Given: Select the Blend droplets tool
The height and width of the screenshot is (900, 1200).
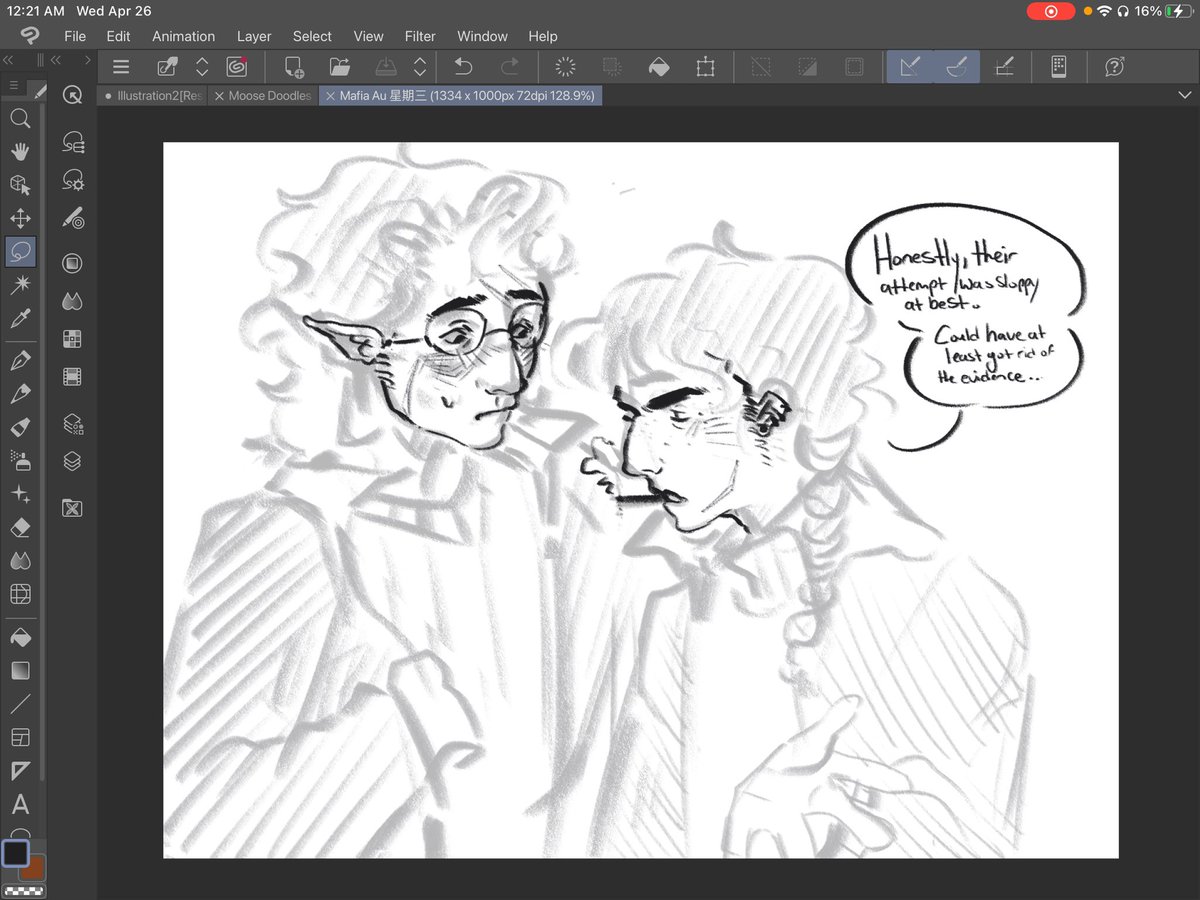Looking at the screenshot, I should coord(20,560).
